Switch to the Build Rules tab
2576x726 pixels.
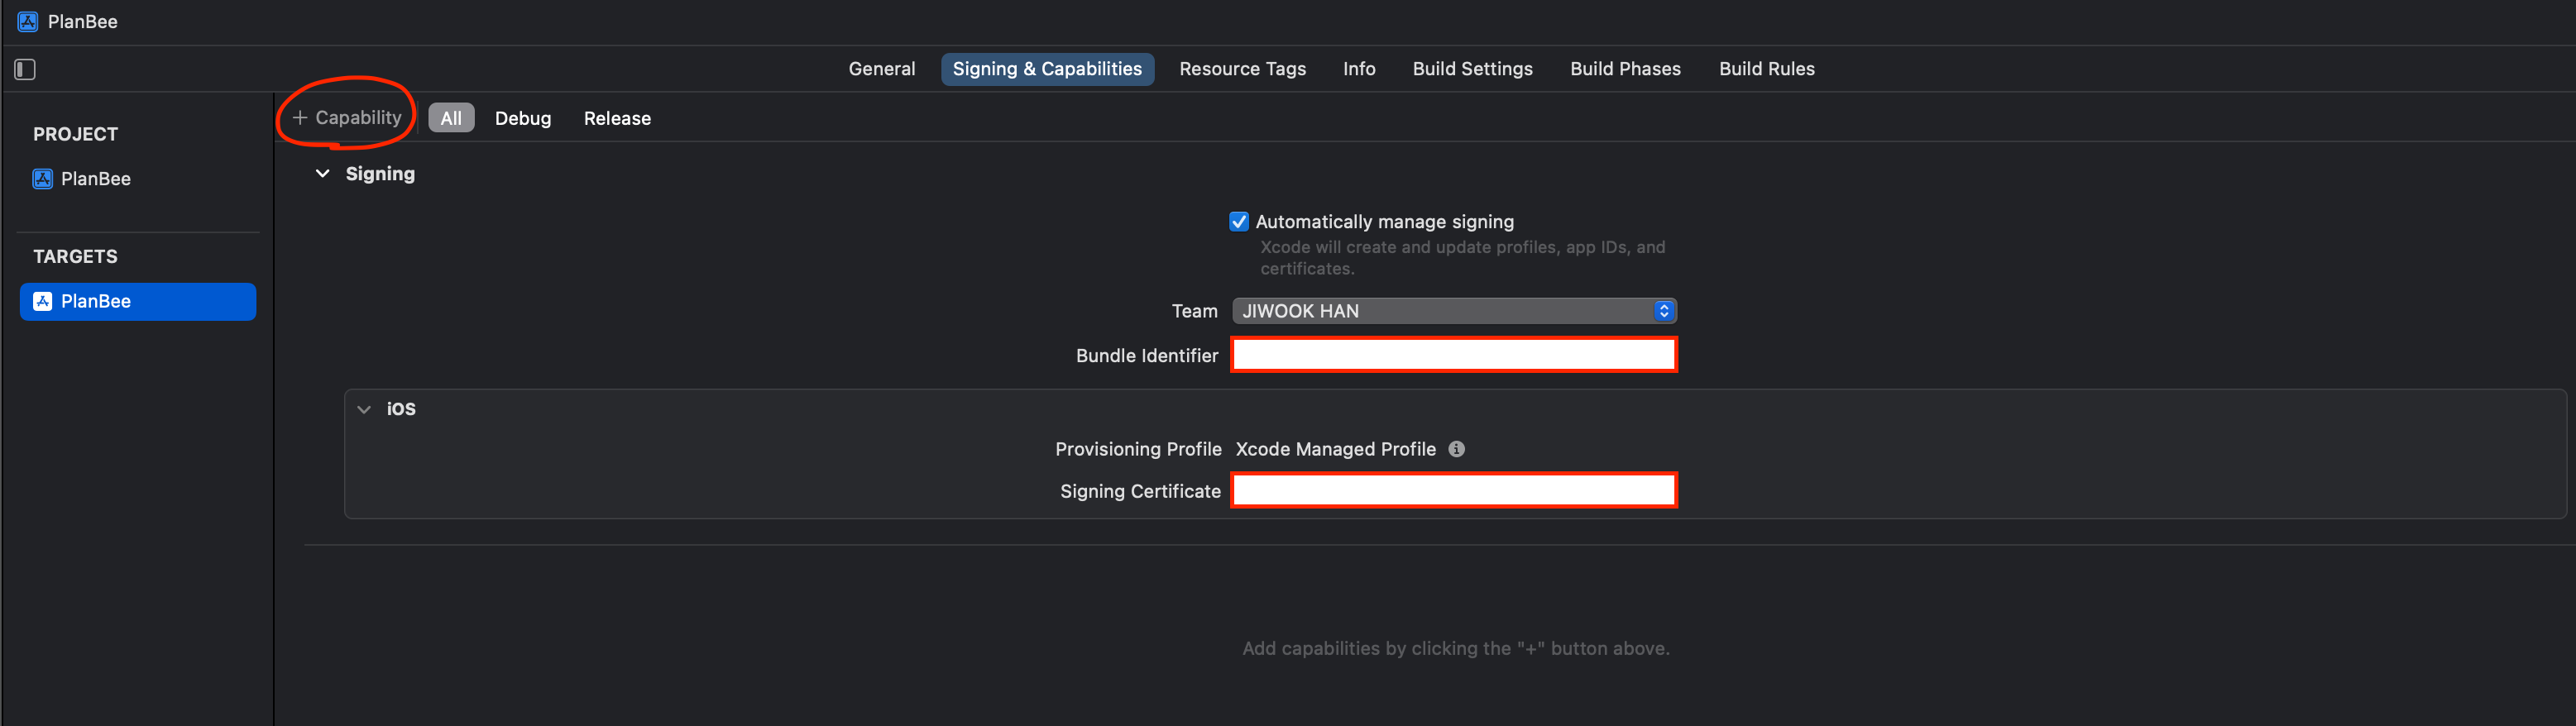pos(1766,69)
